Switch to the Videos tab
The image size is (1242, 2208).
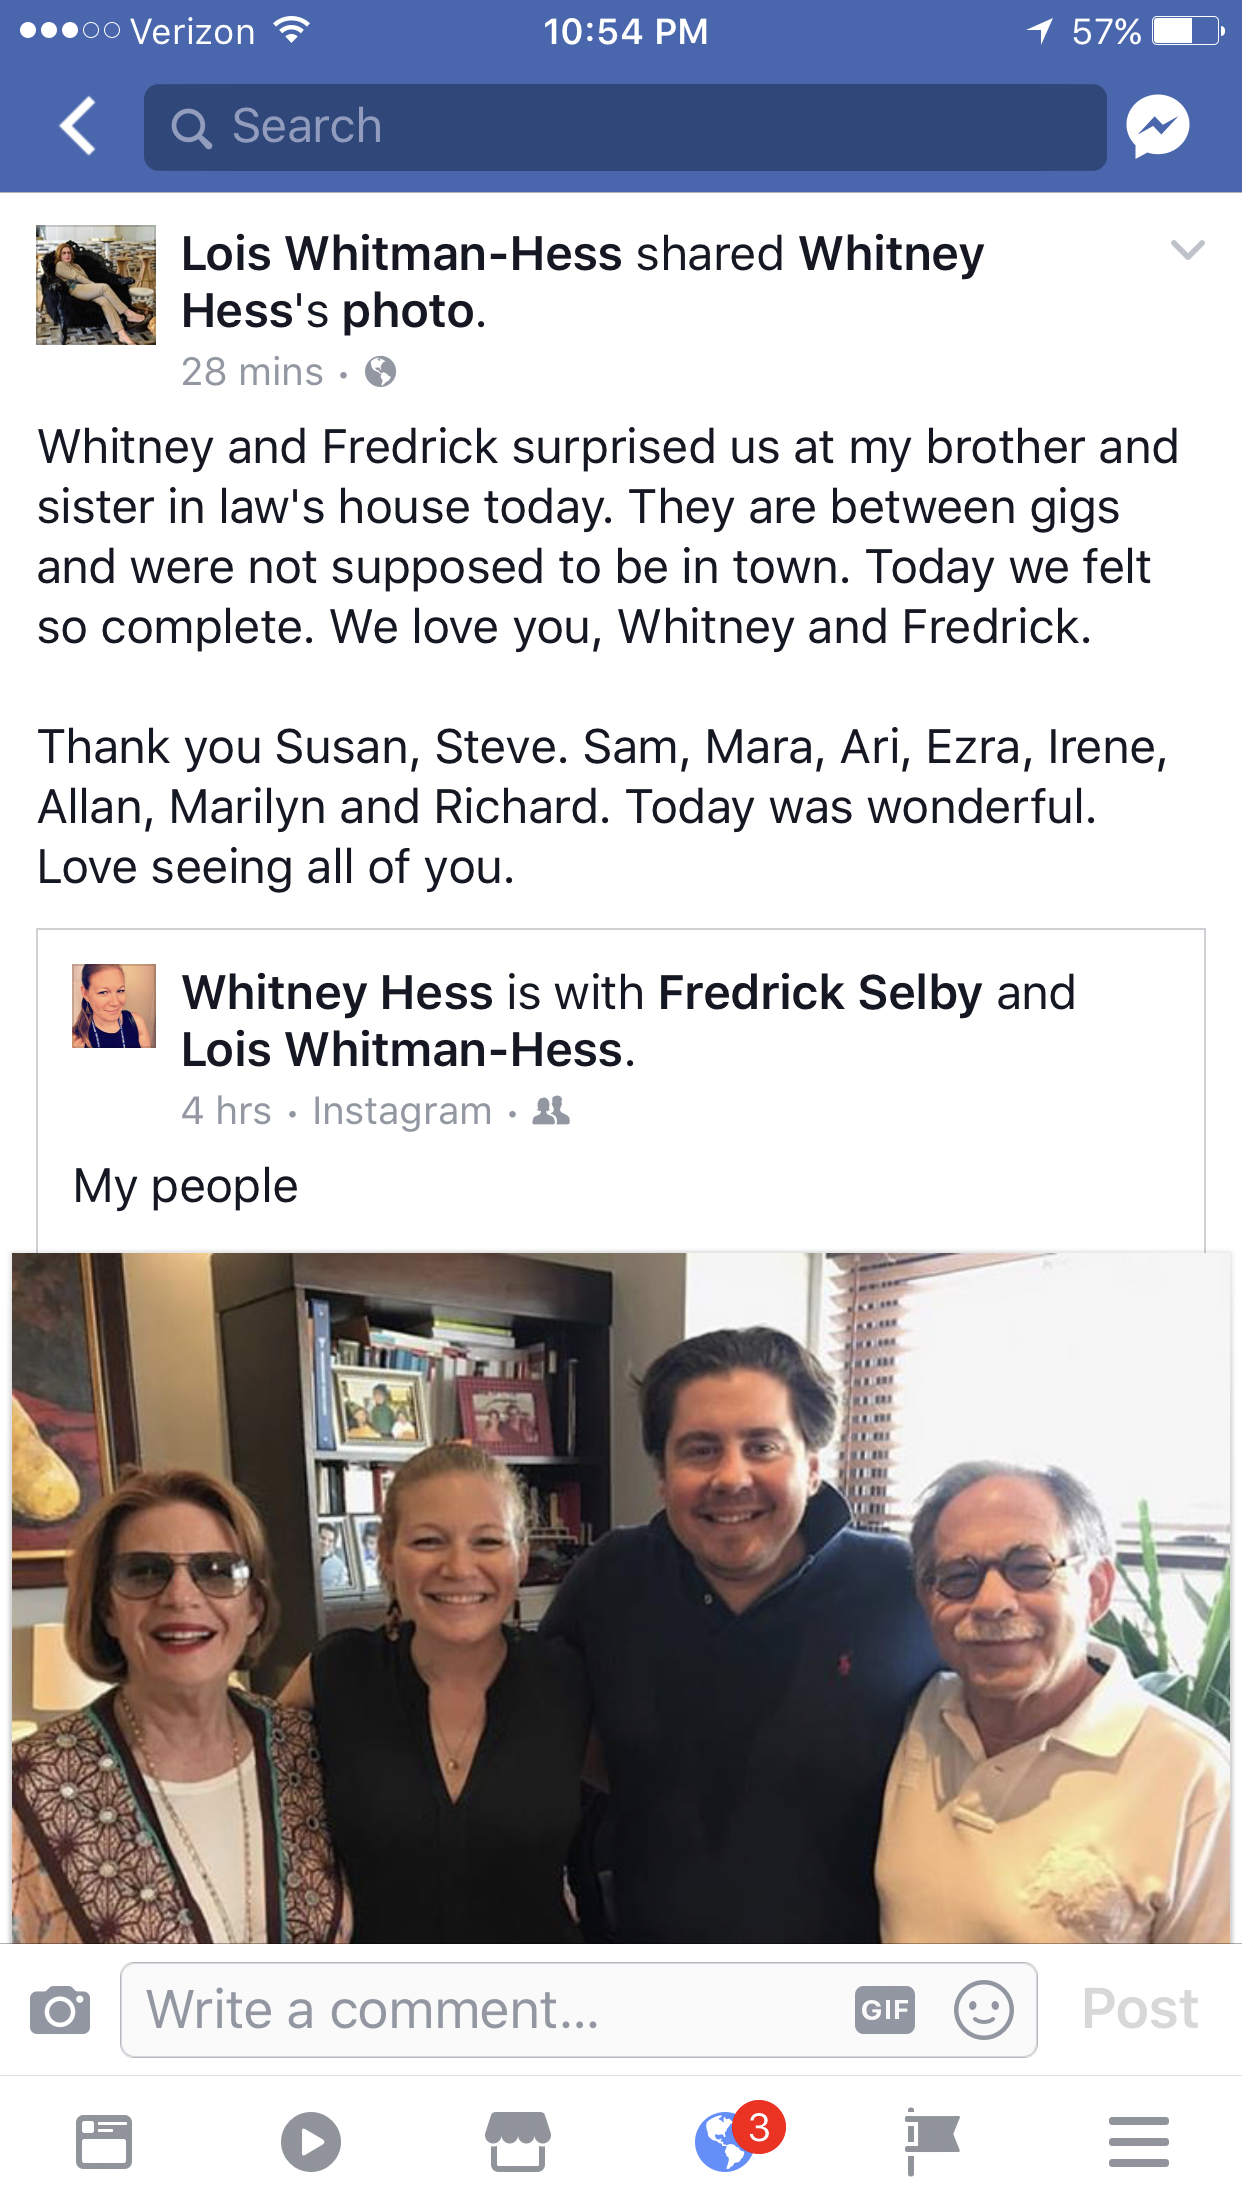pyautogui.click(x=311, y=2142)
